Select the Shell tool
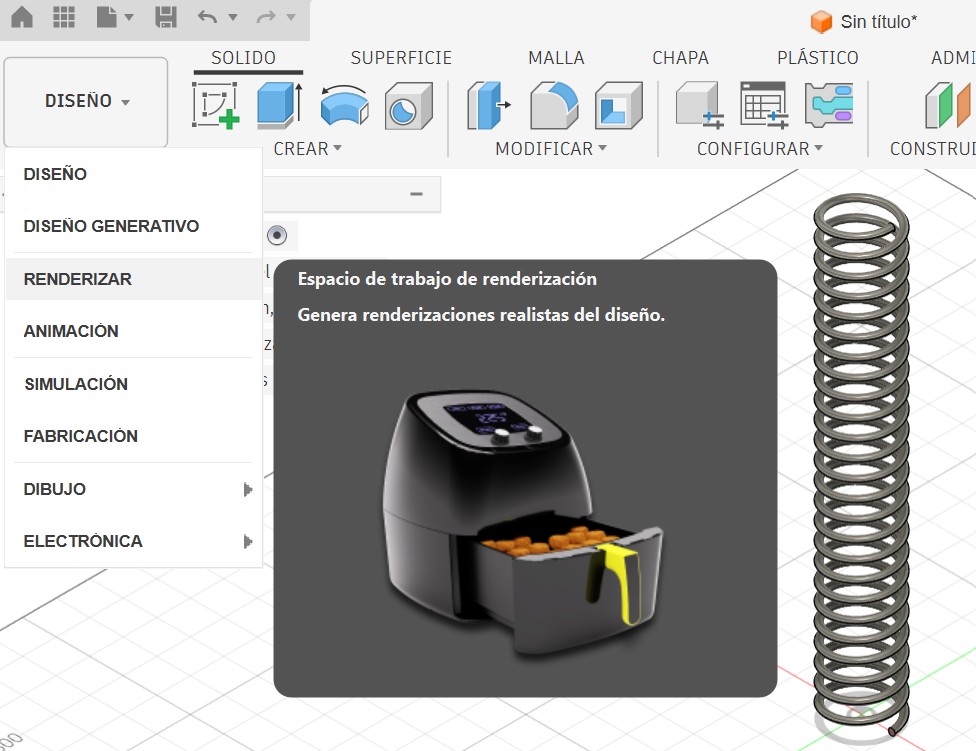The height and width of the screenshot is (751, 976). tap(619, 105)
